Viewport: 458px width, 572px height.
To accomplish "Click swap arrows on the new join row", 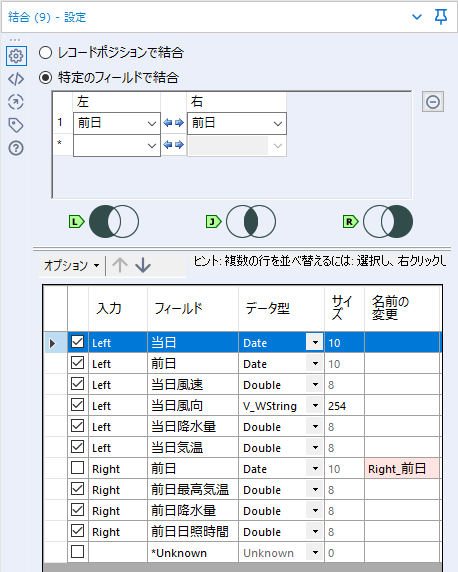I will [173, 145].
